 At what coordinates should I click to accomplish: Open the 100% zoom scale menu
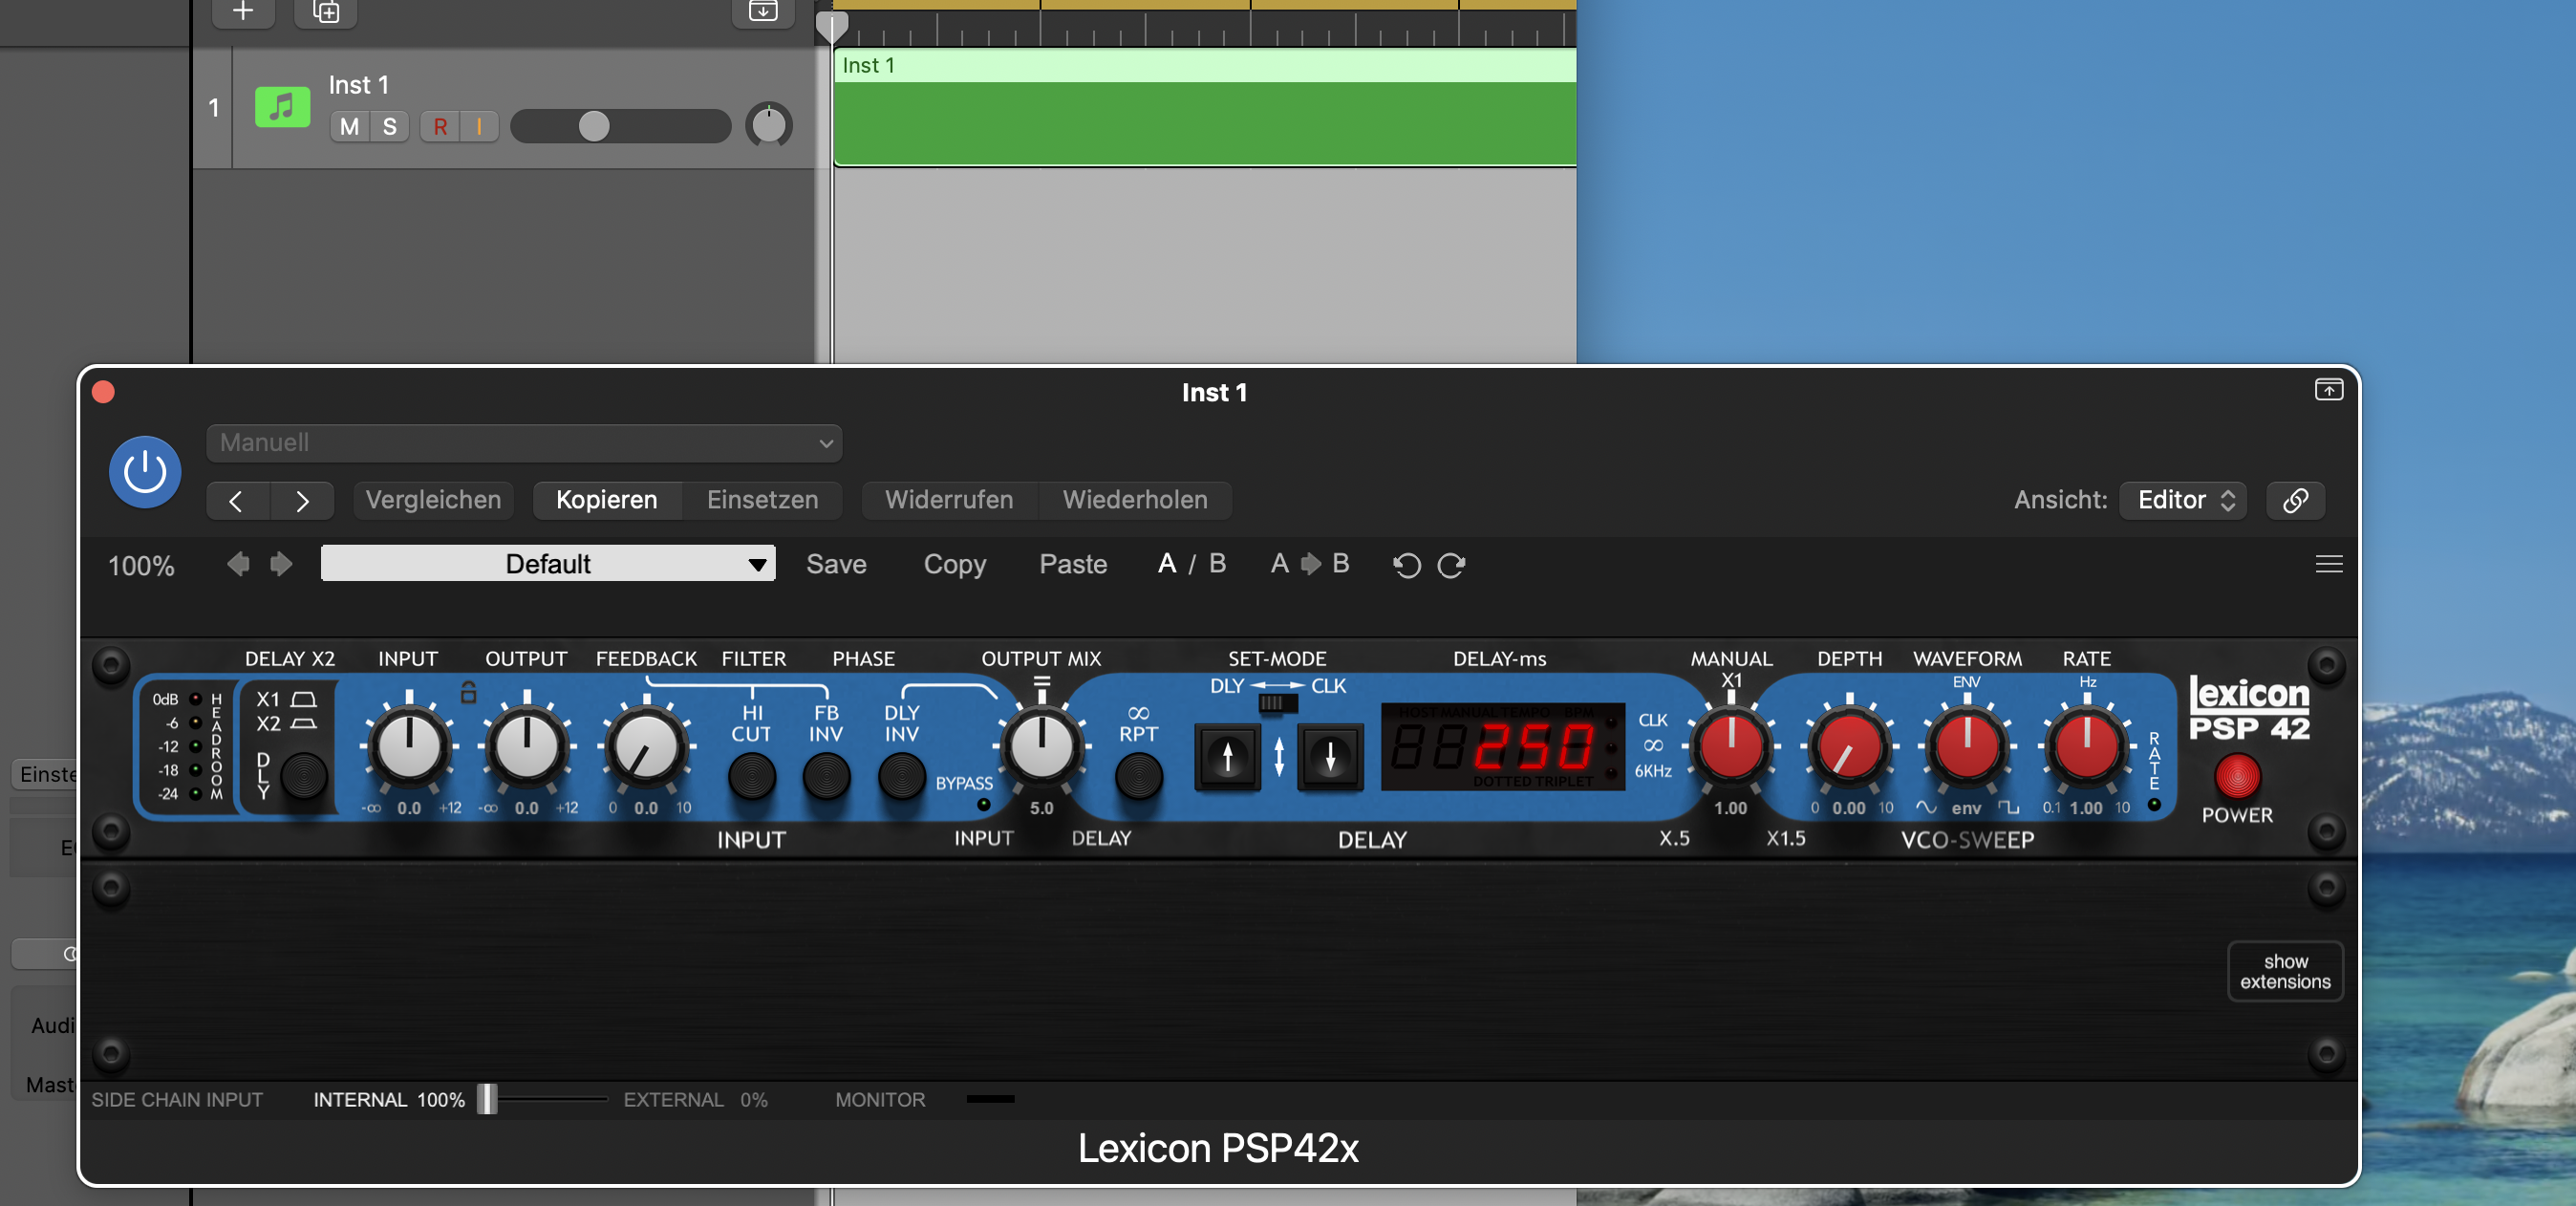tap(141, 566)
